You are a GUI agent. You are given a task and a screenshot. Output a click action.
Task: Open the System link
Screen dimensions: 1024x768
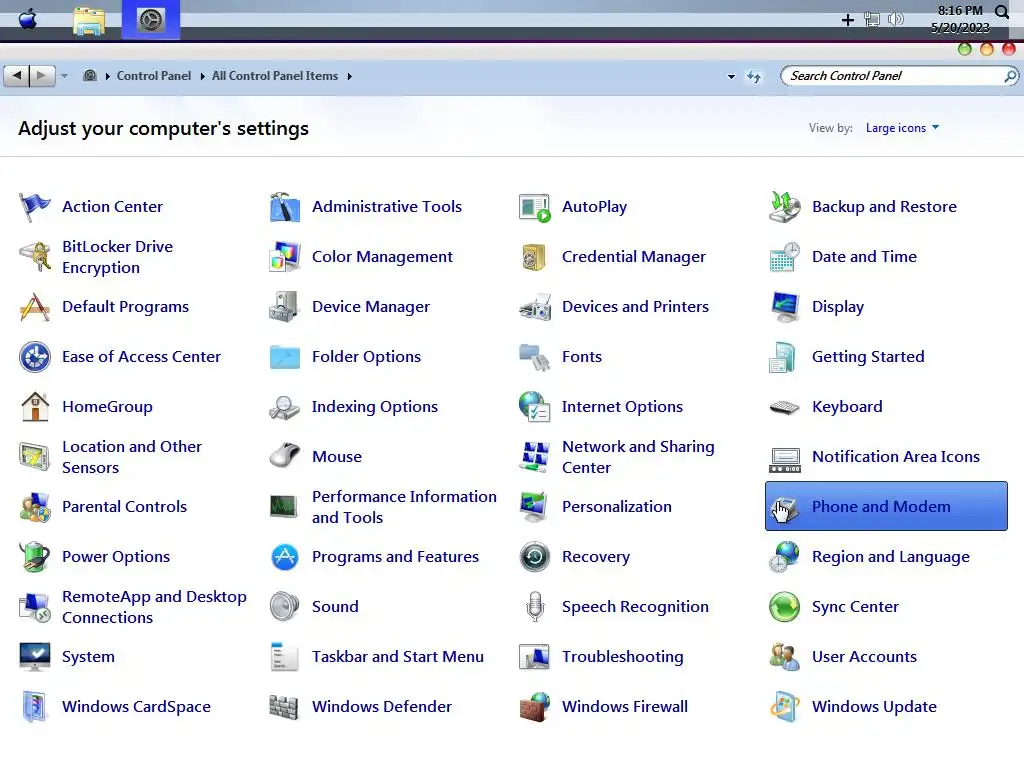click(88, 657)
